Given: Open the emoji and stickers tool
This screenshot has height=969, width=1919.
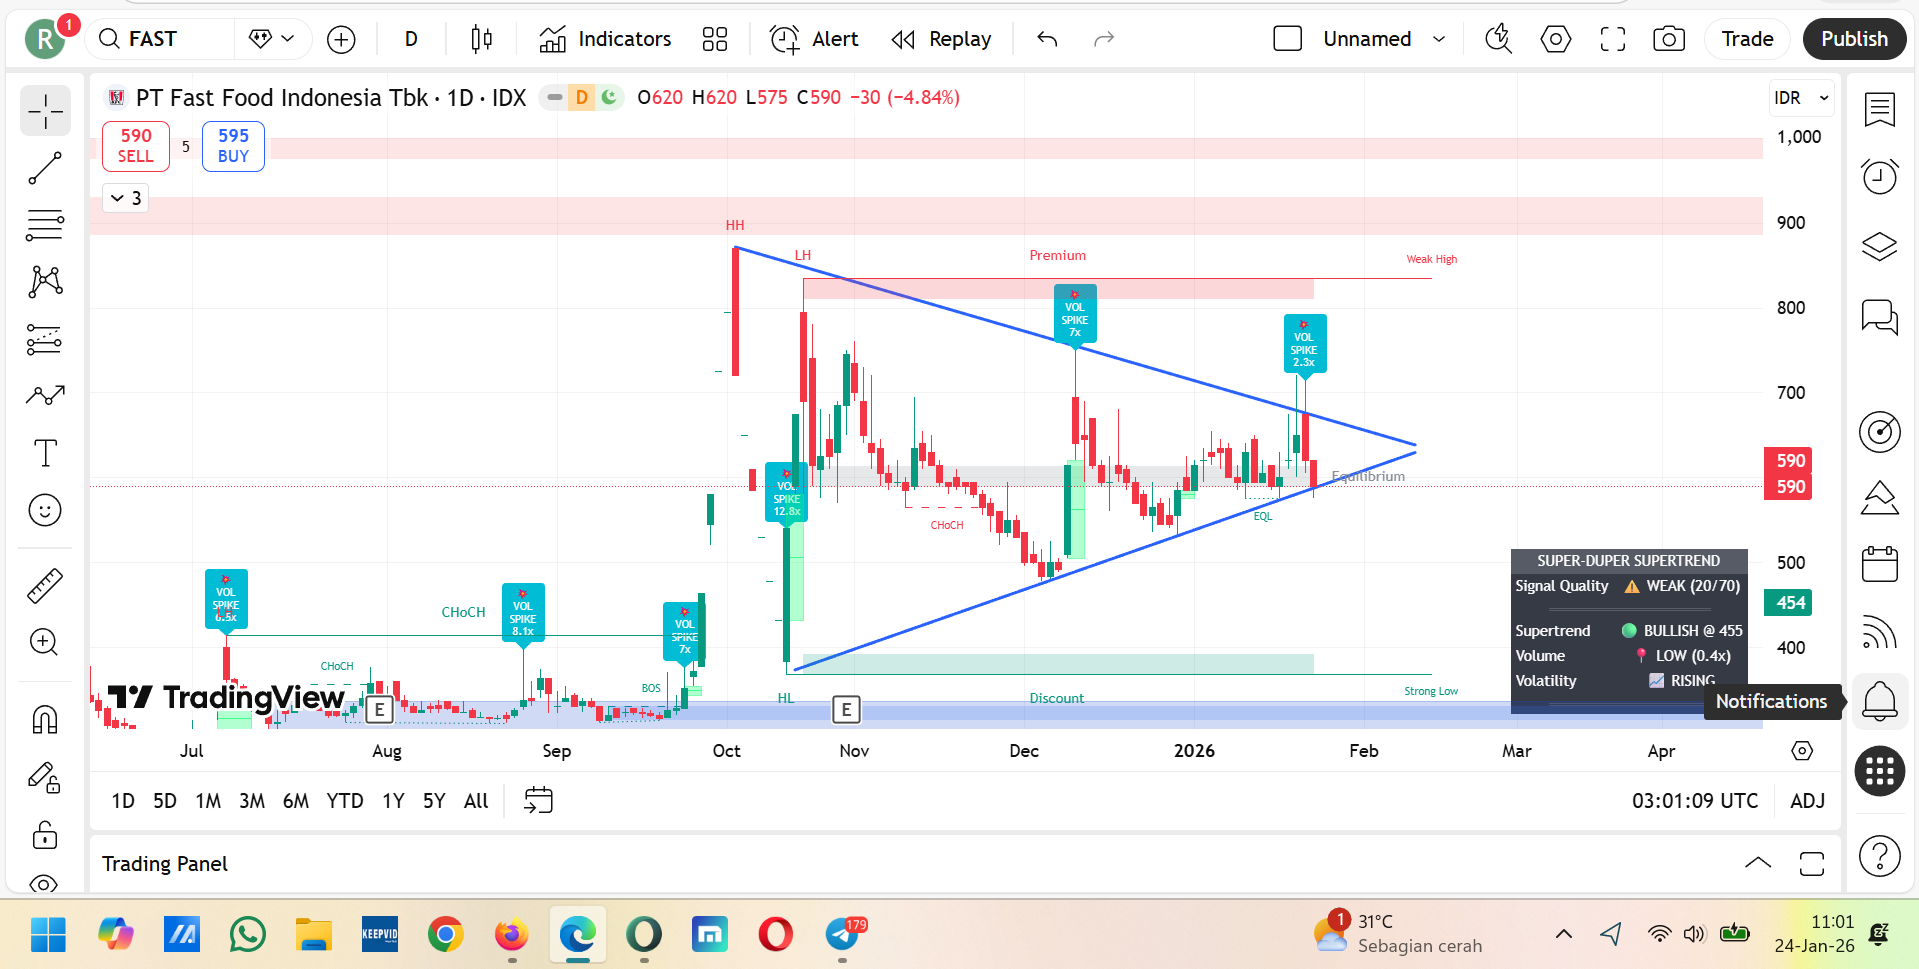Looking at the screenshot, I should (45, 510).
